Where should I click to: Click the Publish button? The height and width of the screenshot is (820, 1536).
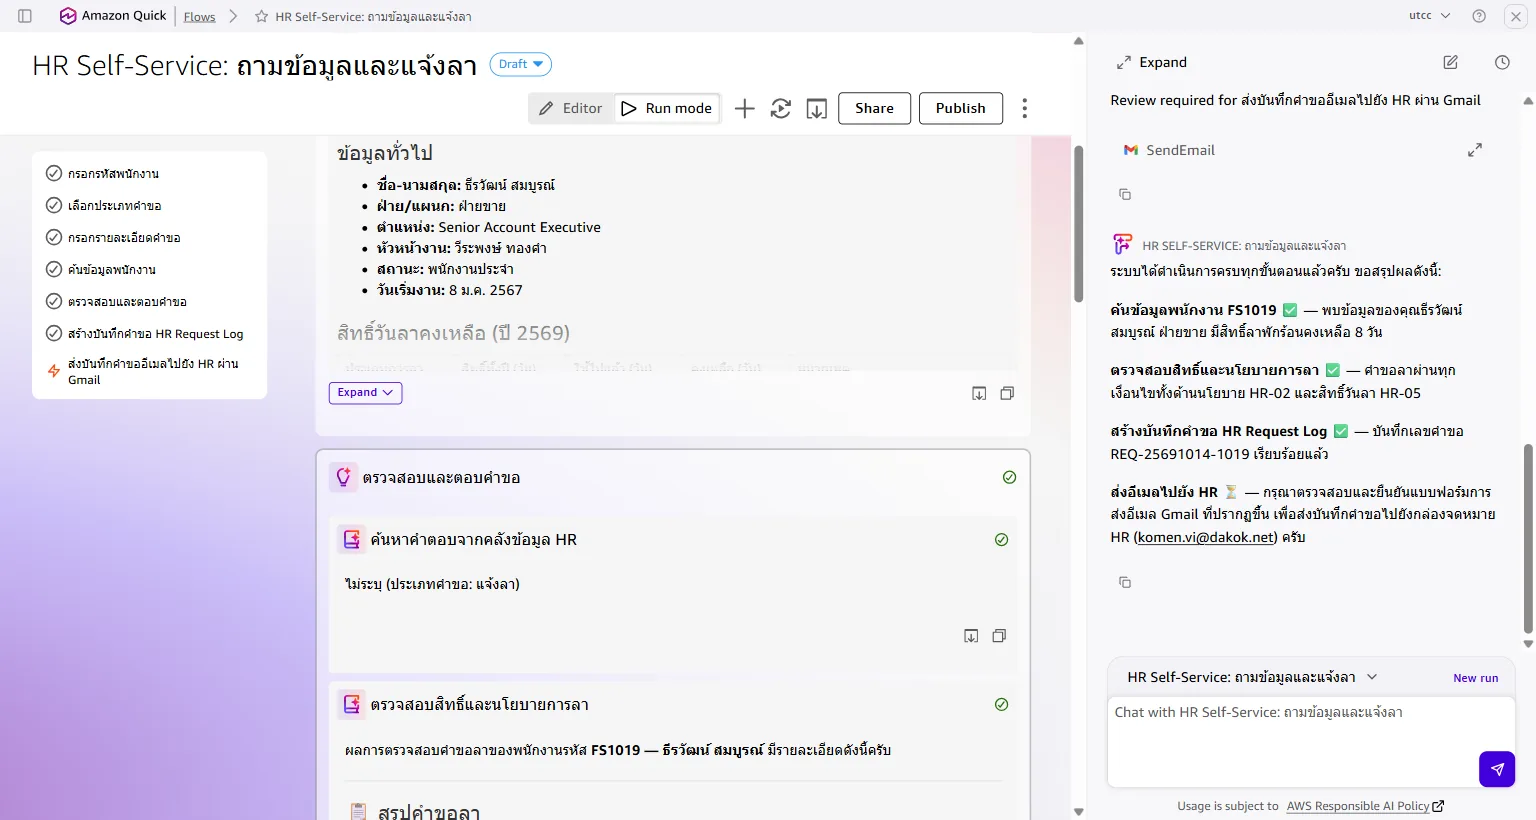pos(960,108)
